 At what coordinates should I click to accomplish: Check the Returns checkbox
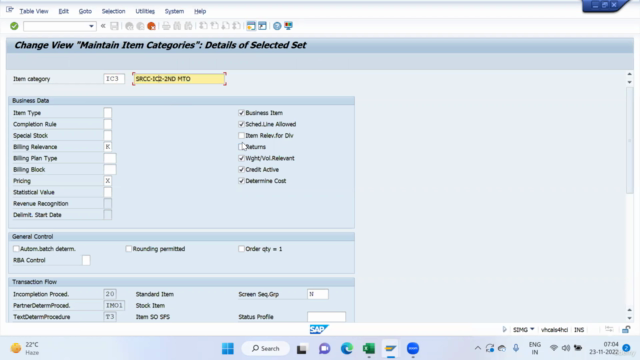[241, 147]
